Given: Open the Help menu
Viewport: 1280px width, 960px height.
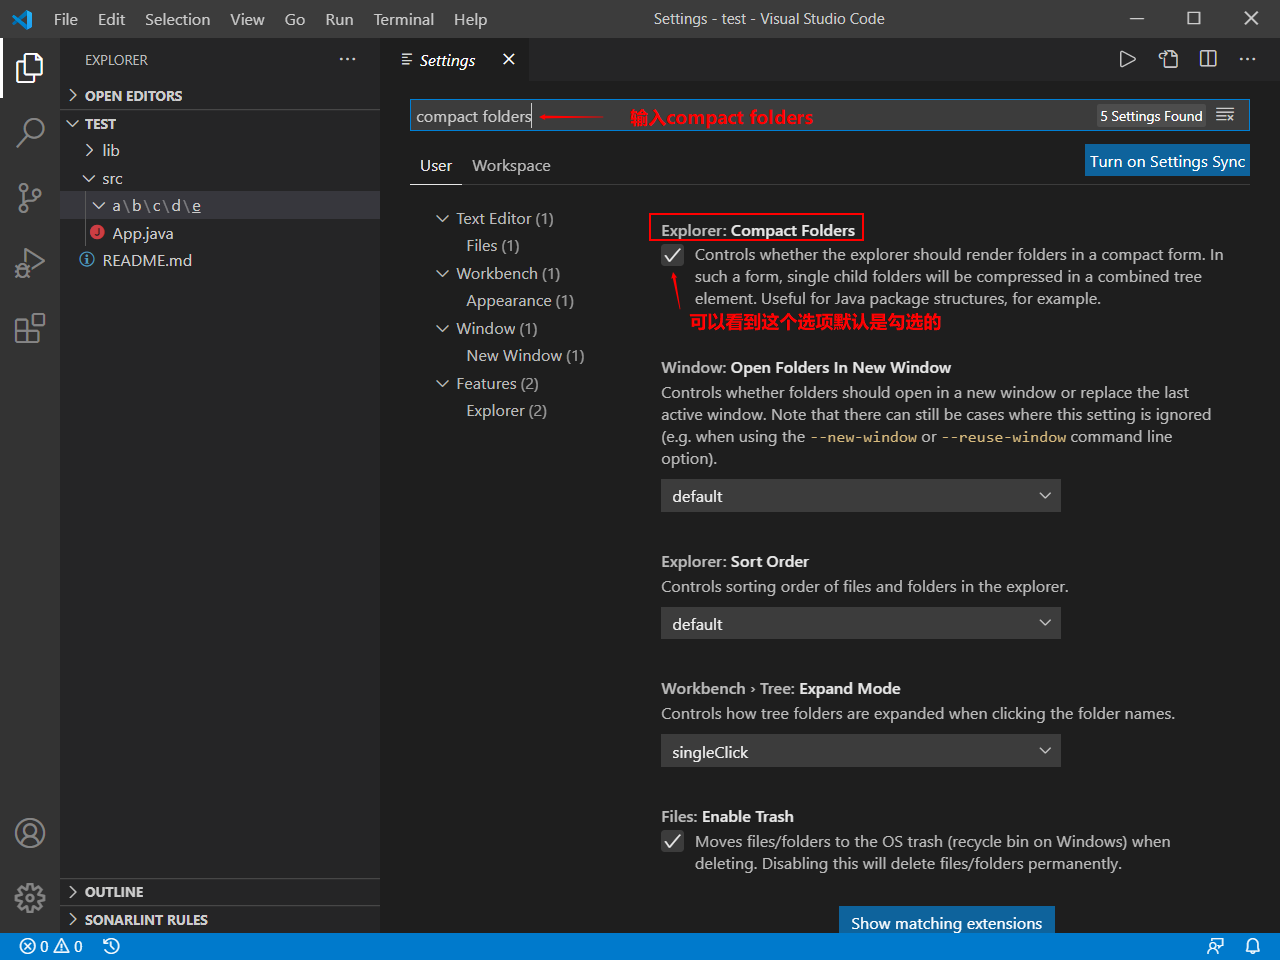Looking at the screenshot, I should [471, 19].
